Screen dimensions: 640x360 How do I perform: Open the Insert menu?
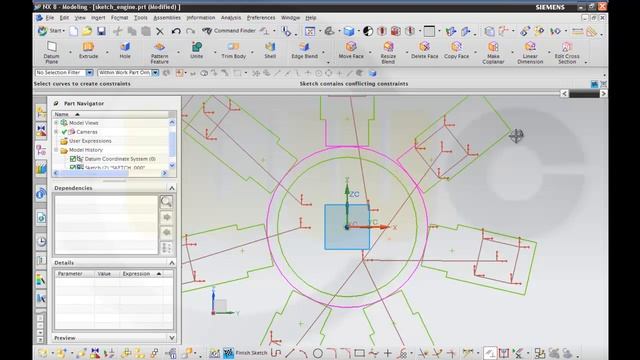[98, 18]
